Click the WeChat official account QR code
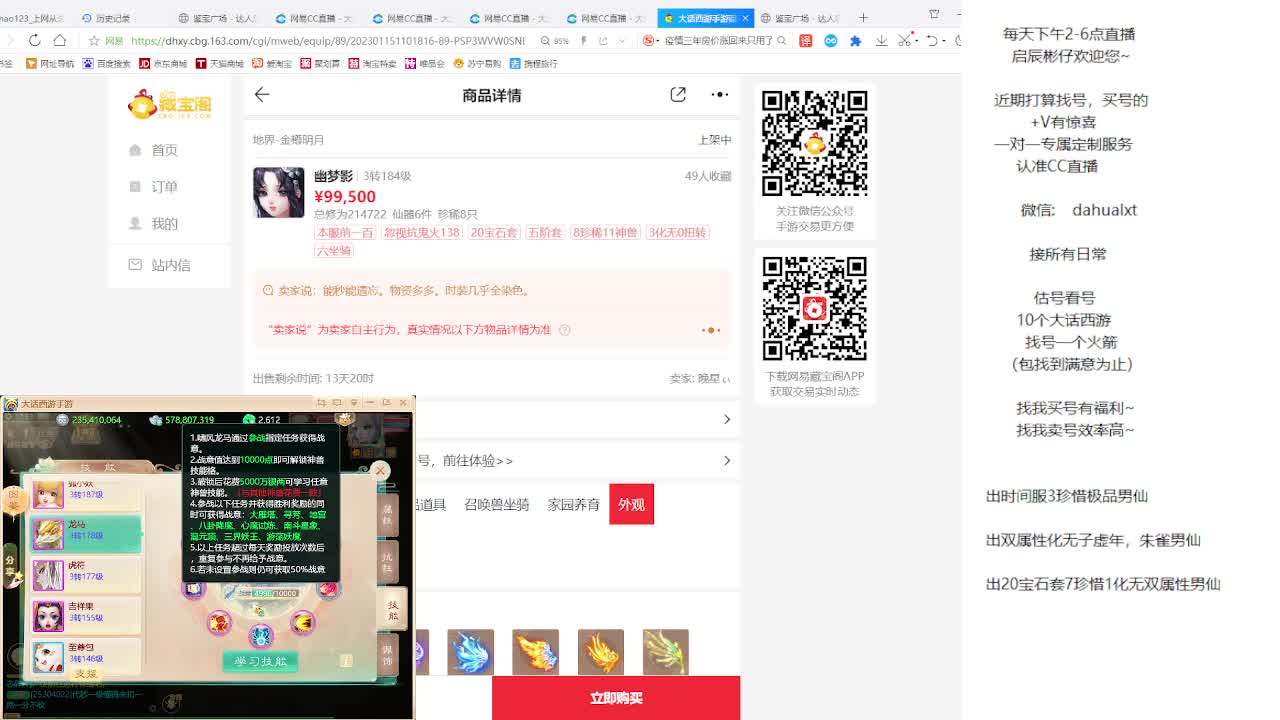Screen dimensions: 1280x720 [815, 143]
